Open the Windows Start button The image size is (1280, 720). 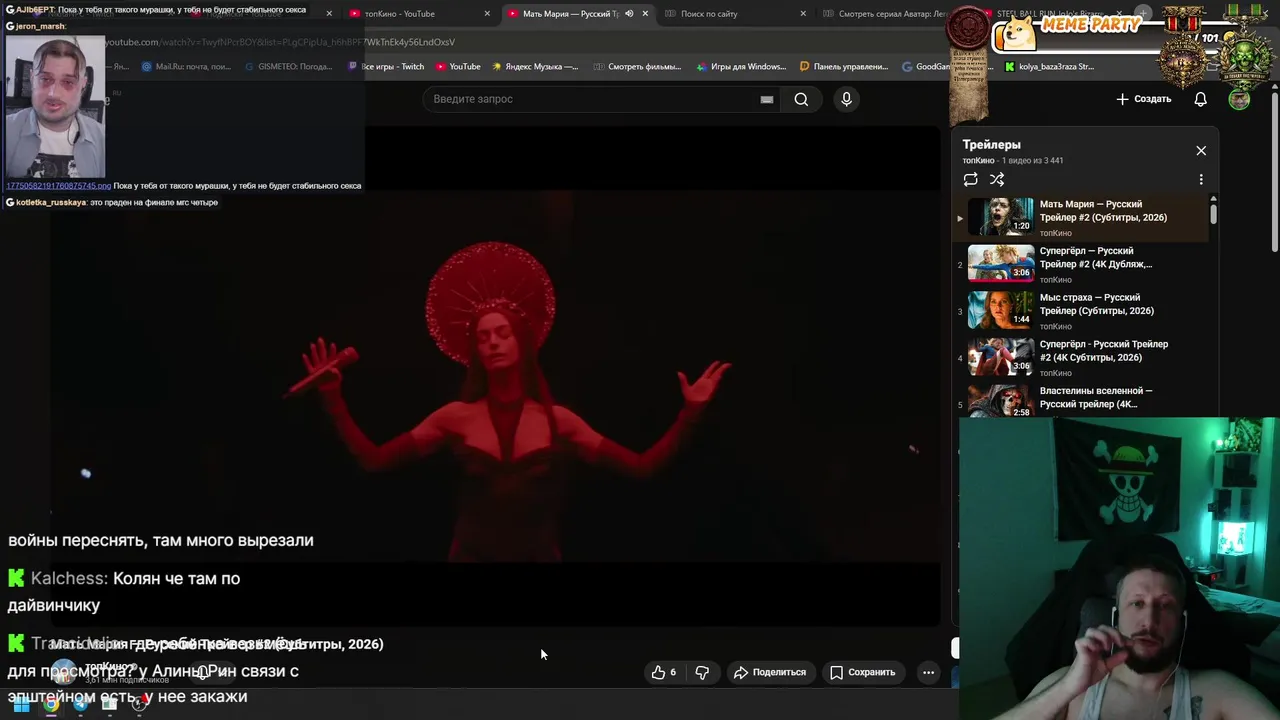coord(21,704)
